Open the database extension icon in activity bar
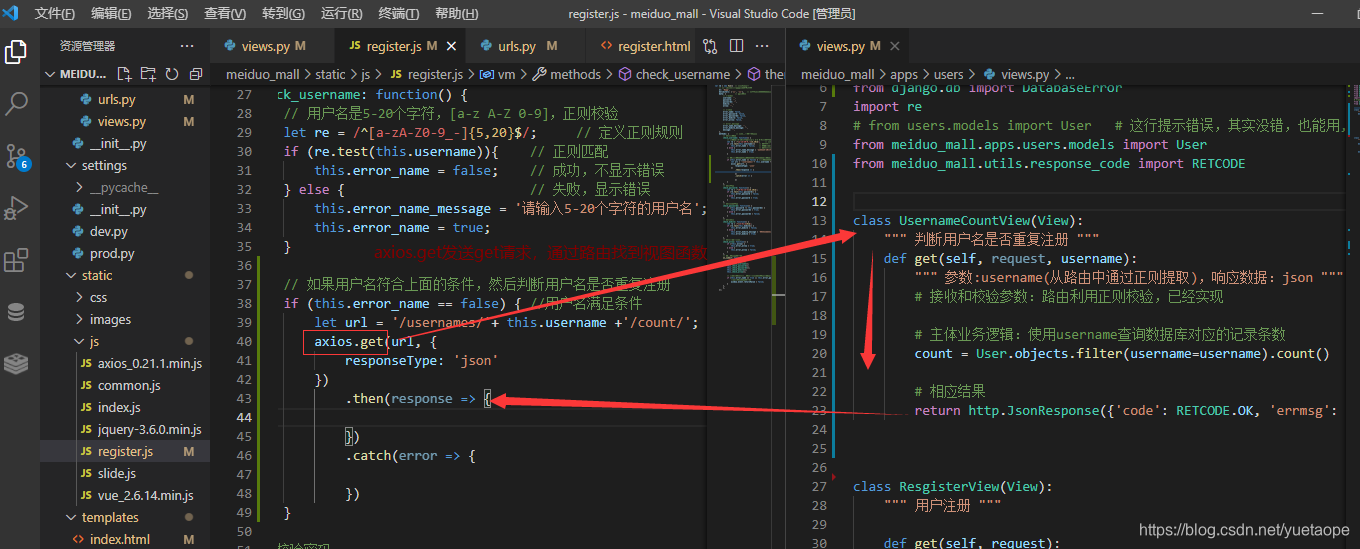Image resolution: width=1360 pixels, height=549 pixels. point(16,313)
